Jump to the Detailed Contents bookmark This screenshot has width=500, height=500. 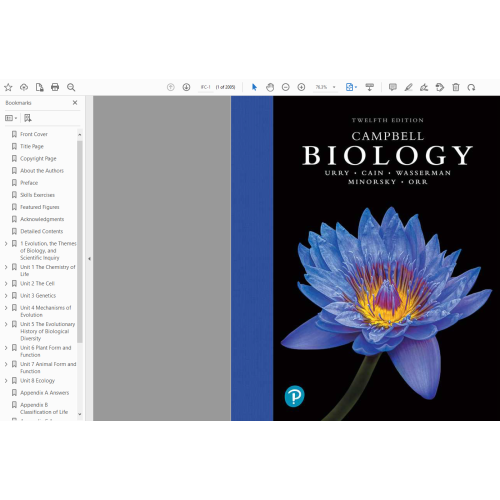(x=42, y=231)
